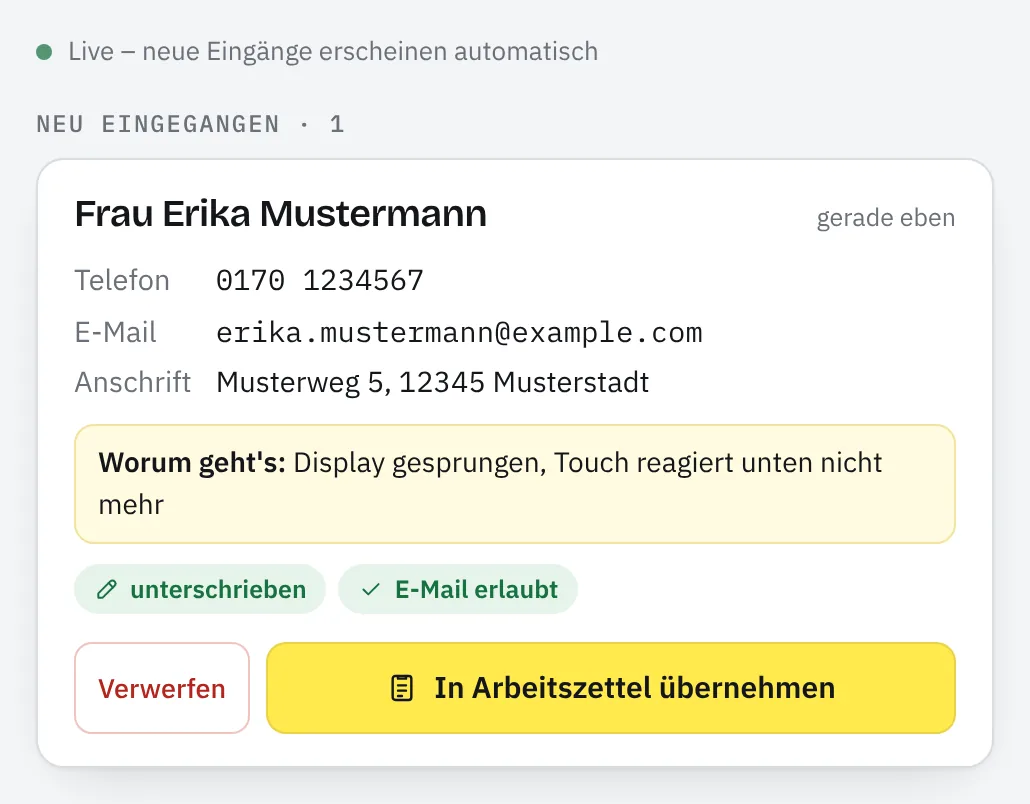Click phone number 0170 1234567
Image resolution: width=1030 pixels, height=804 pixels.
[x=320, y=280]
